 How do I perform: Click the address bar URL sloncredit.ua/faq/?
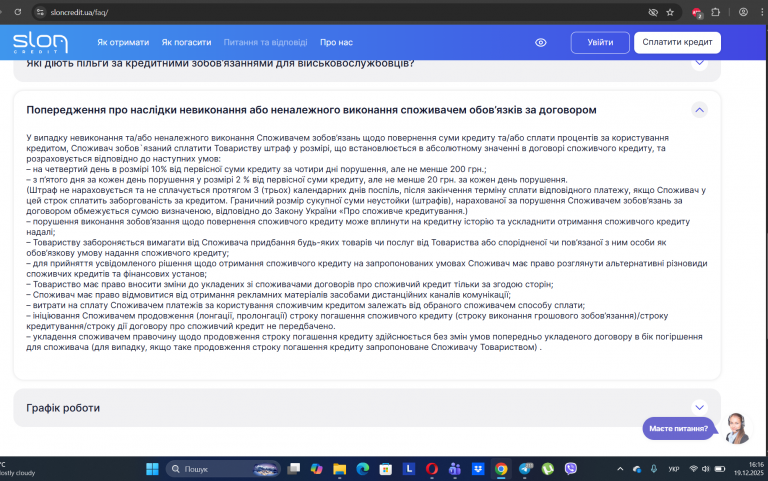point(79,12)
